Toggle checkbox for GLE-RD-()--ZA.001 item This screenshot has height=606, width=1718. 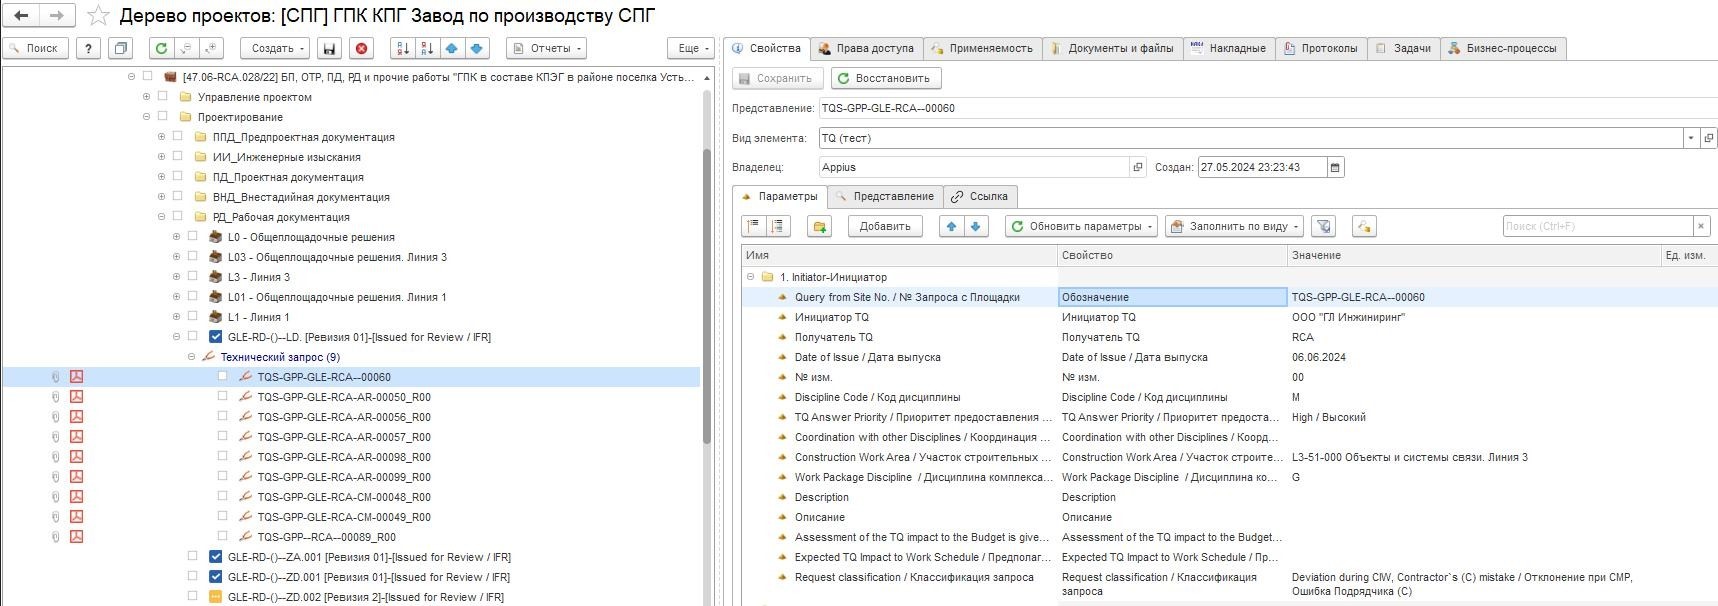click(215, 557)
